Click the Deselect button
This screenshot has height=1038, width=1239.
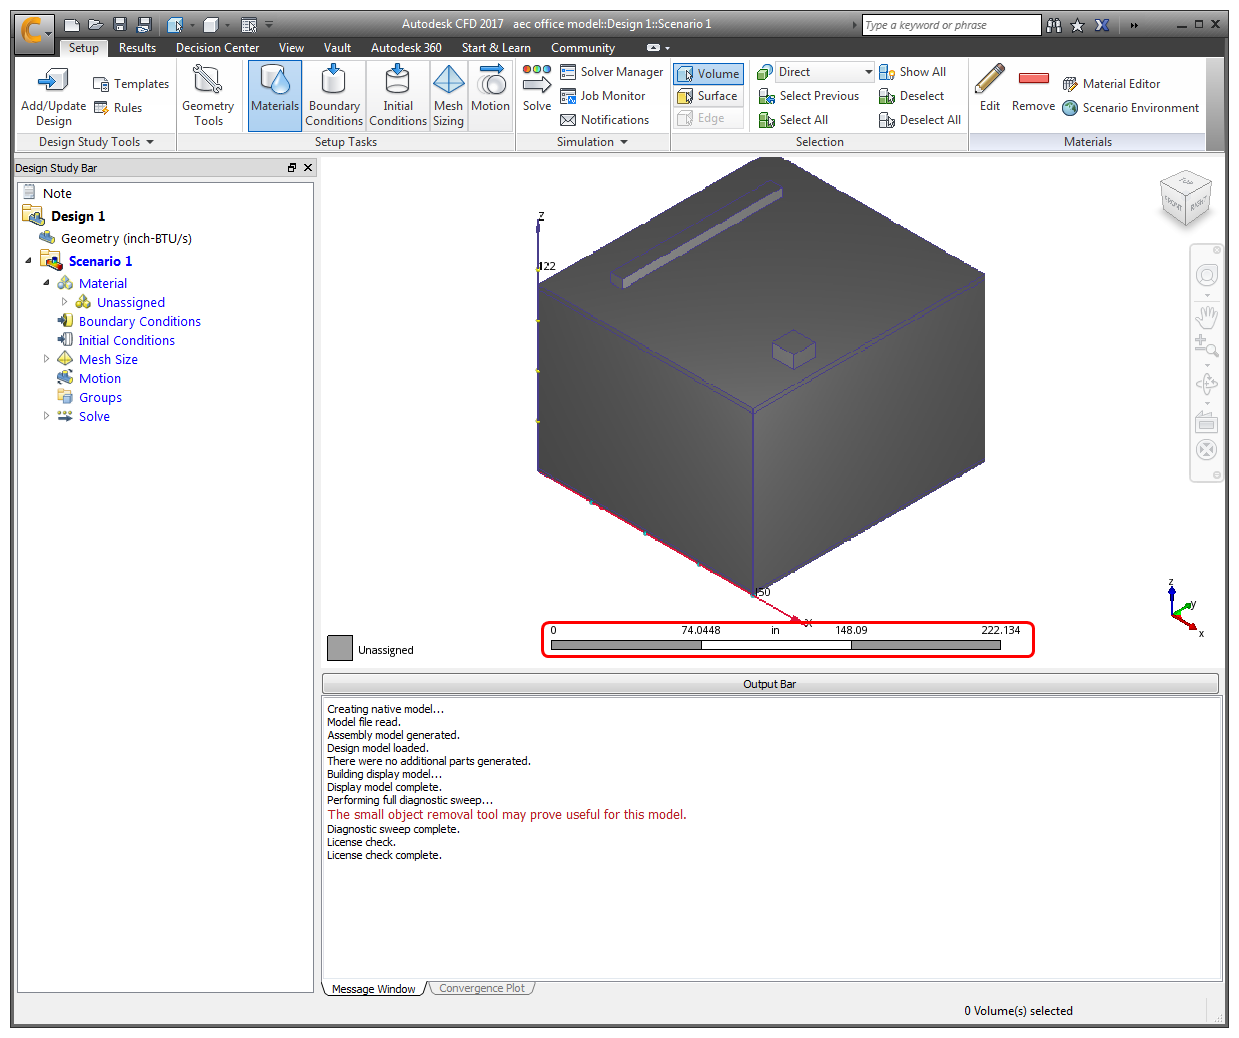coord(911,96)
